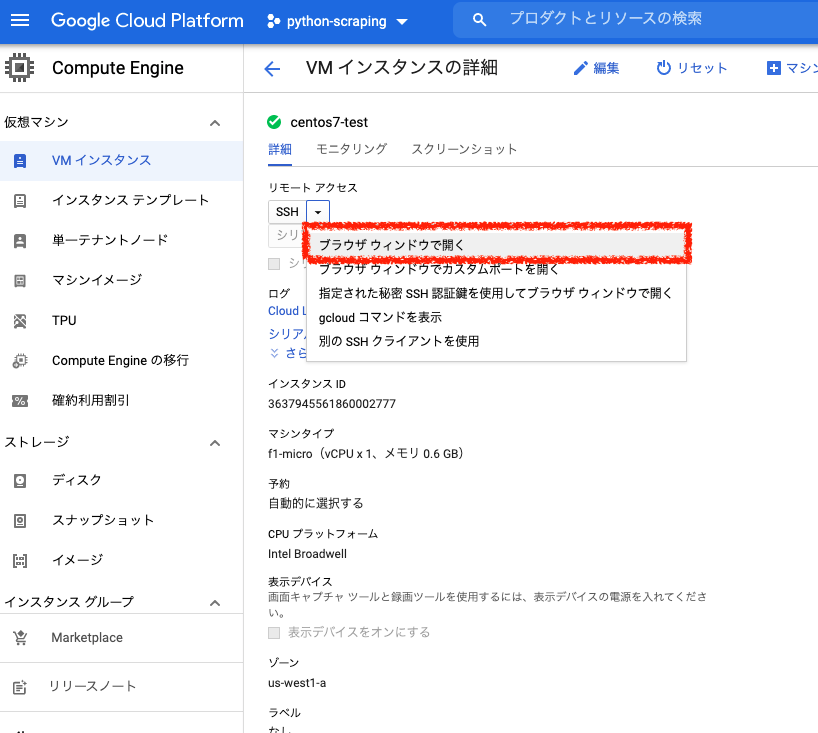Click the インスタンス テンプレート icon
Image resolution: width=818 pixels, height=733 pixels.
(x=20, y=201)
